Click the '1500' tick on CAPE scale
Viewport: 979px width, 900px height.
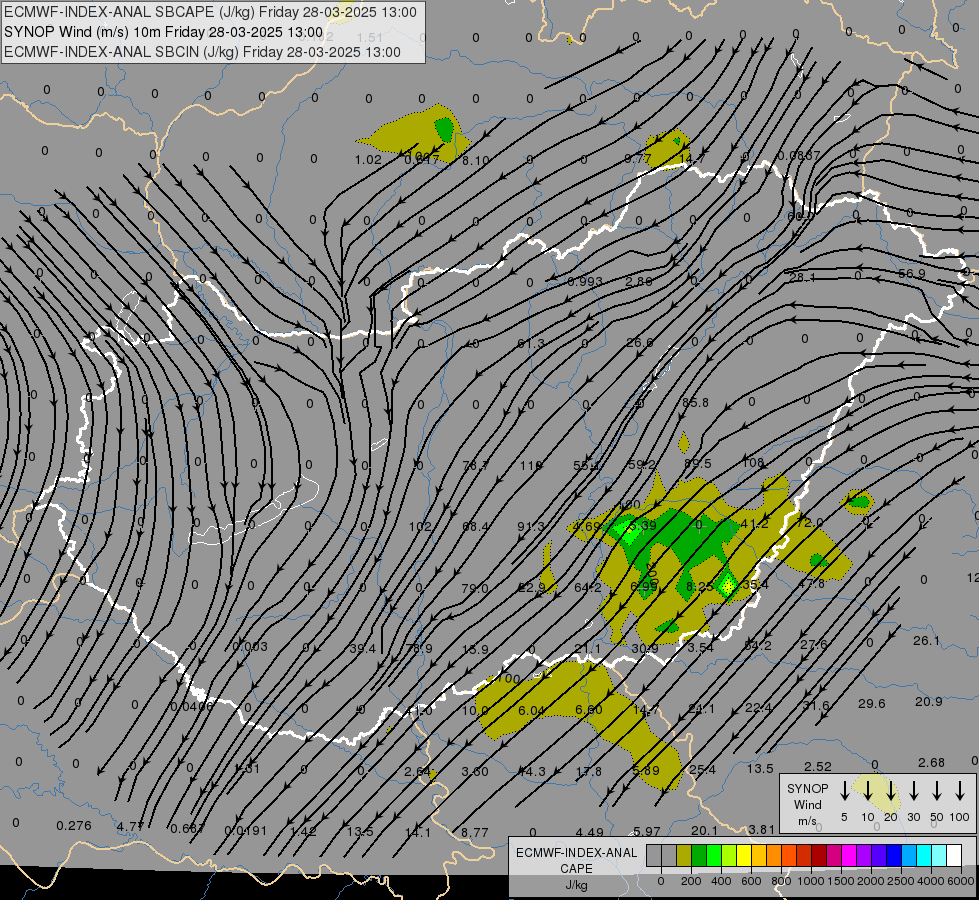pyautogui.click(x=840, y=881)
